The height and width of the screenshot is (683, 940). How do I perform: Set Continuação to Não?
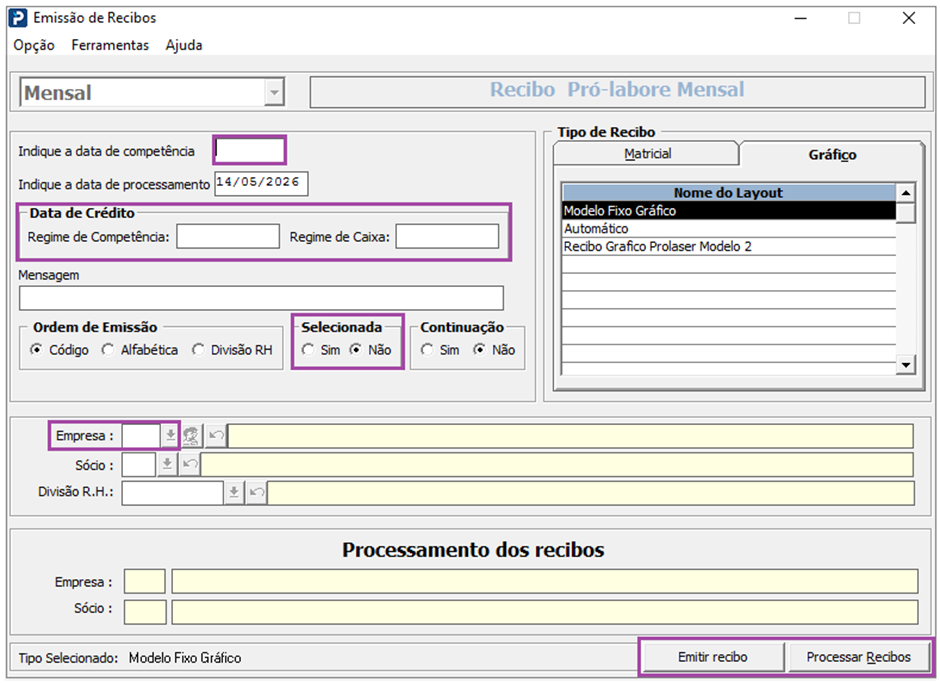tap(494, 350)
